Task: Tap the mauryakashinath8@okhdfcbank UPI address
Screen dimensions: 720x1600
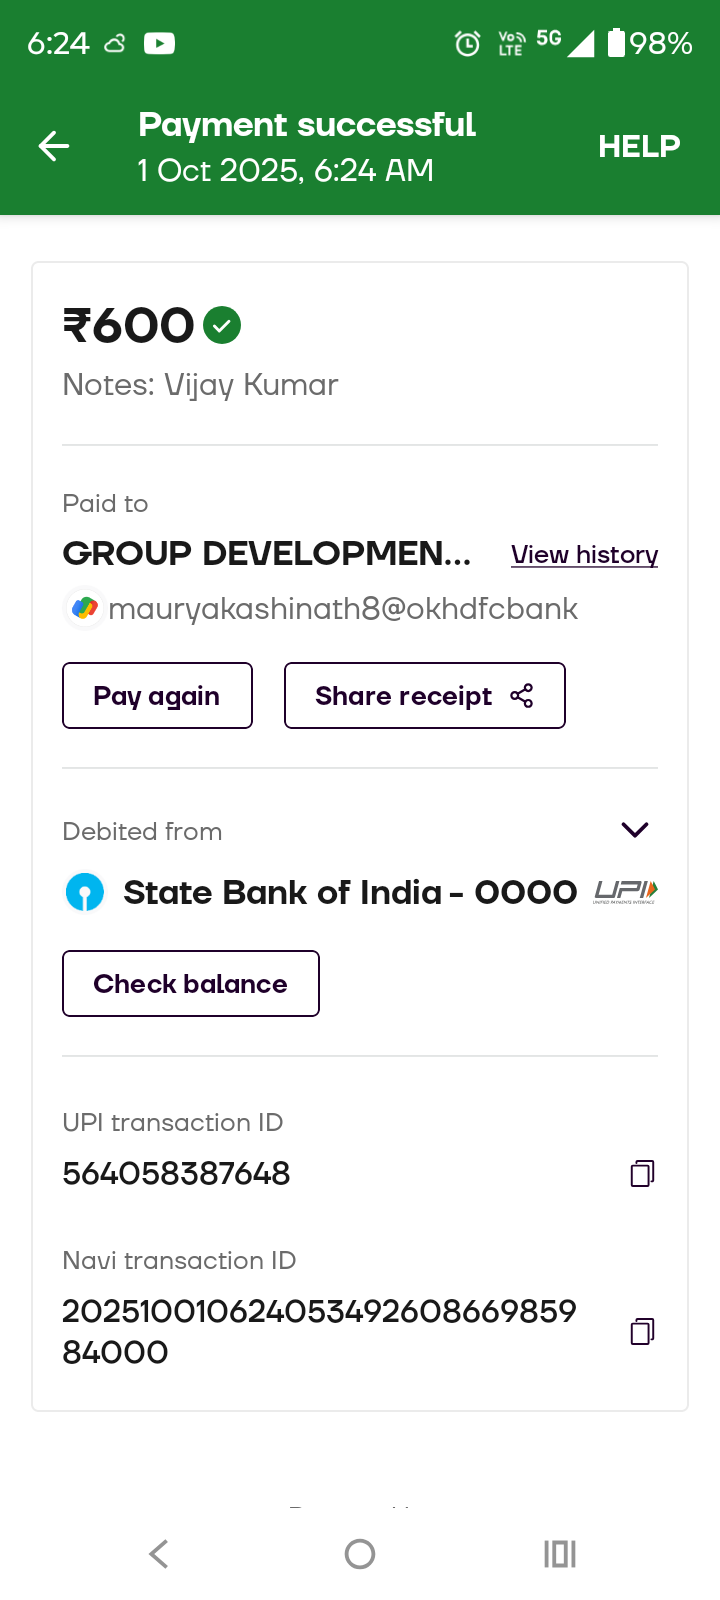Action: pyautogui.click(x=343, y=609)
